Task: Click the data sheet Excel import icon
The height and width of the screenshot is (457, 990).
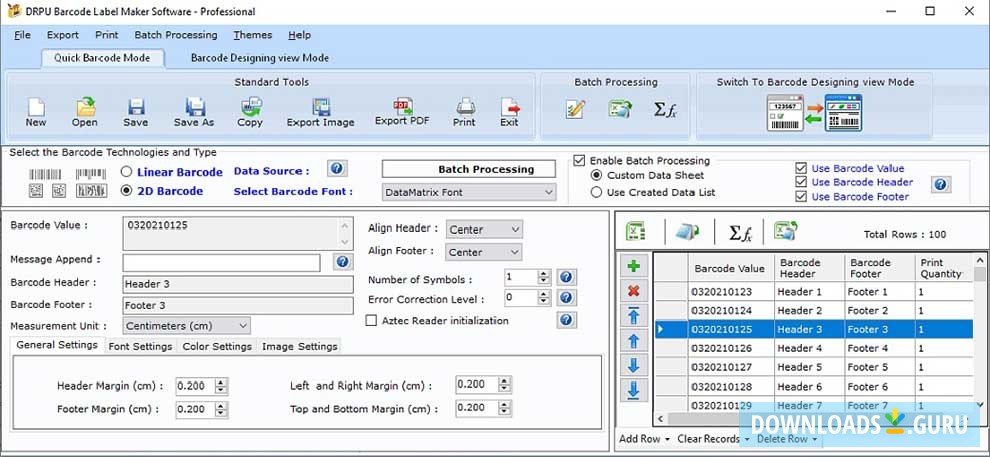Action: pyautogui.click(x=635, y=232)
